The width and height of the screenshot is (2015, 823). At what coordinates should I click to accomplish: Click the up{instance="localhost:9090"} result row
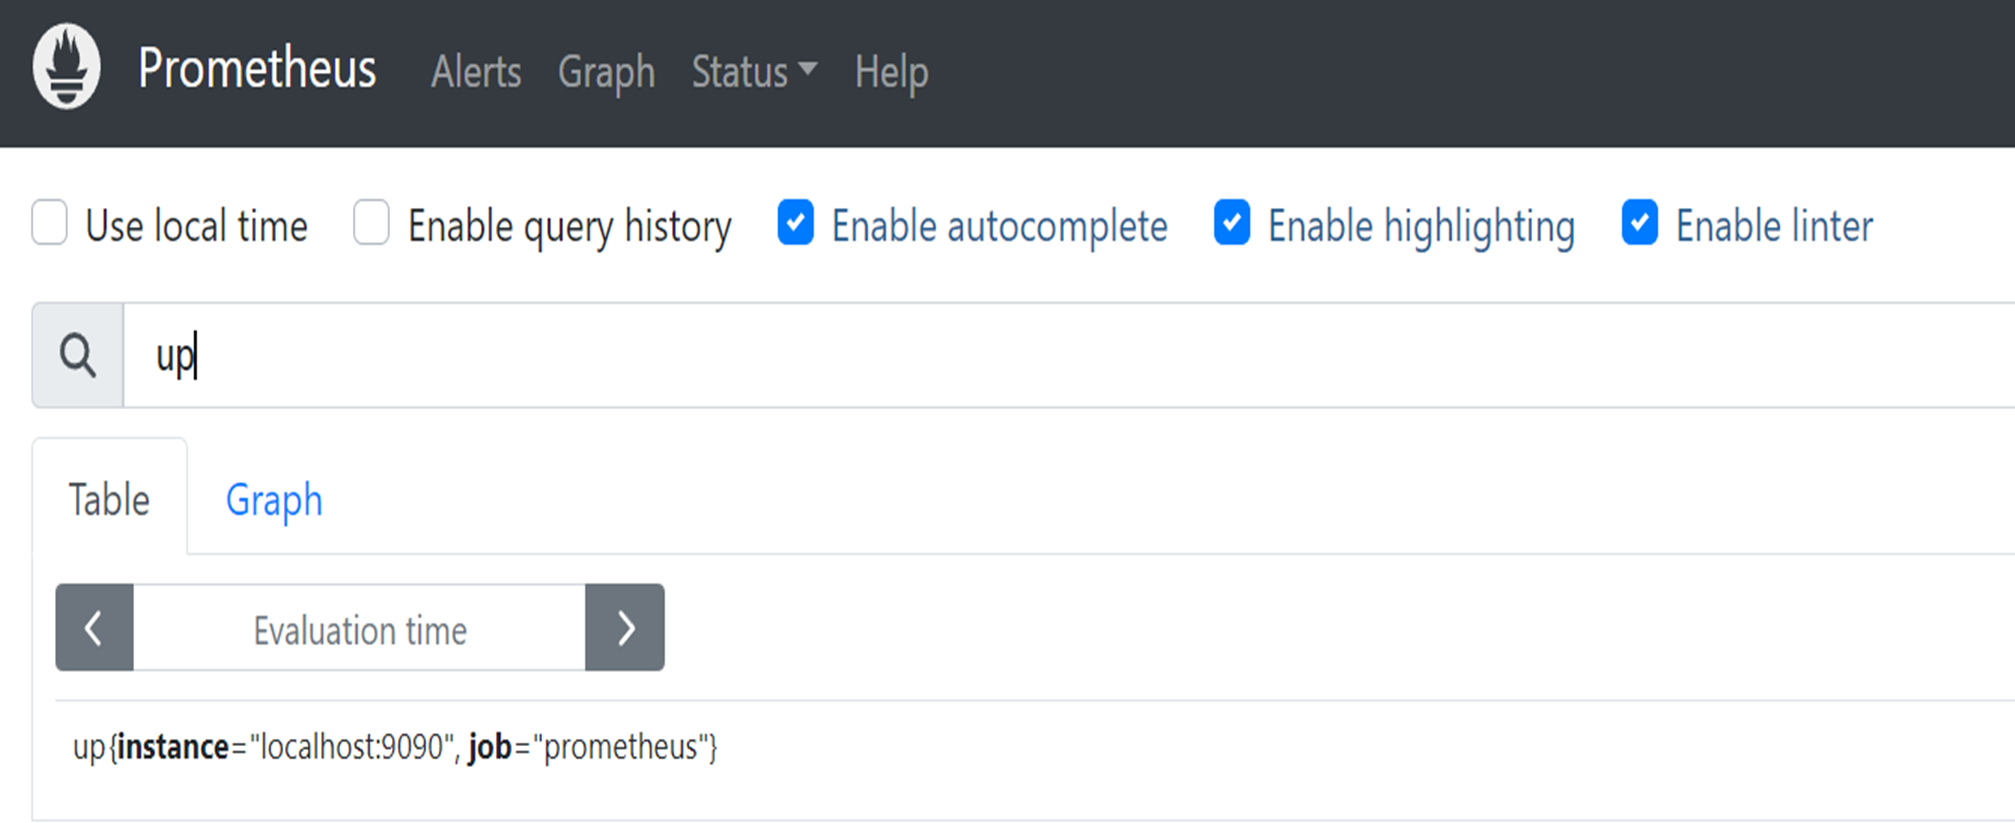point(1035,747)
